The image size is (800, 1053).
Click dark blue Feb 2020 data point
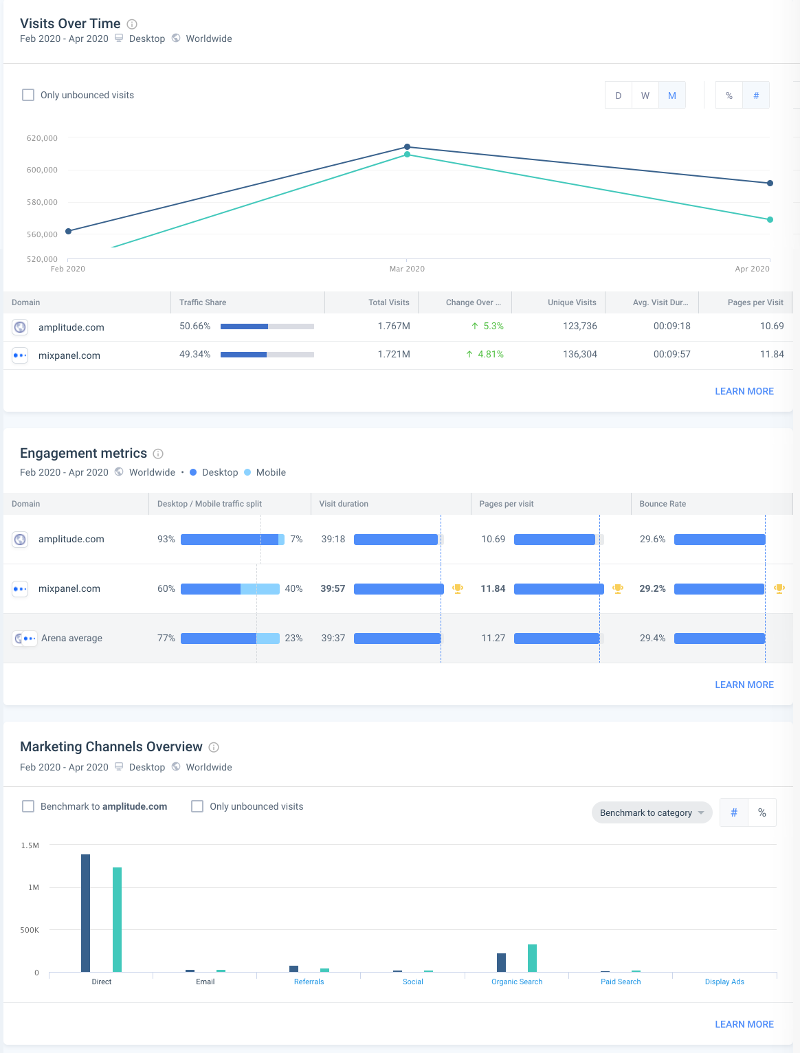68,231
